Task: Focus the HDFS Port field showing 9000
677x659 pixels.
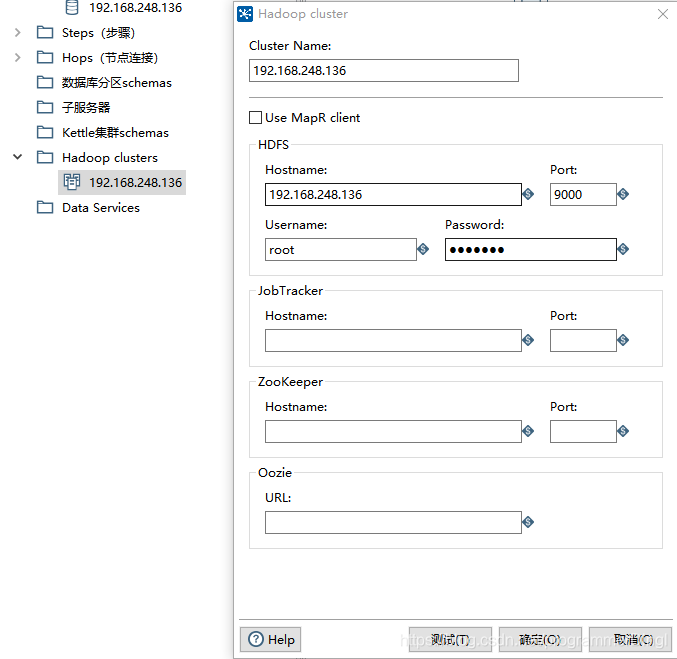Action: click(x=583, y=194)
